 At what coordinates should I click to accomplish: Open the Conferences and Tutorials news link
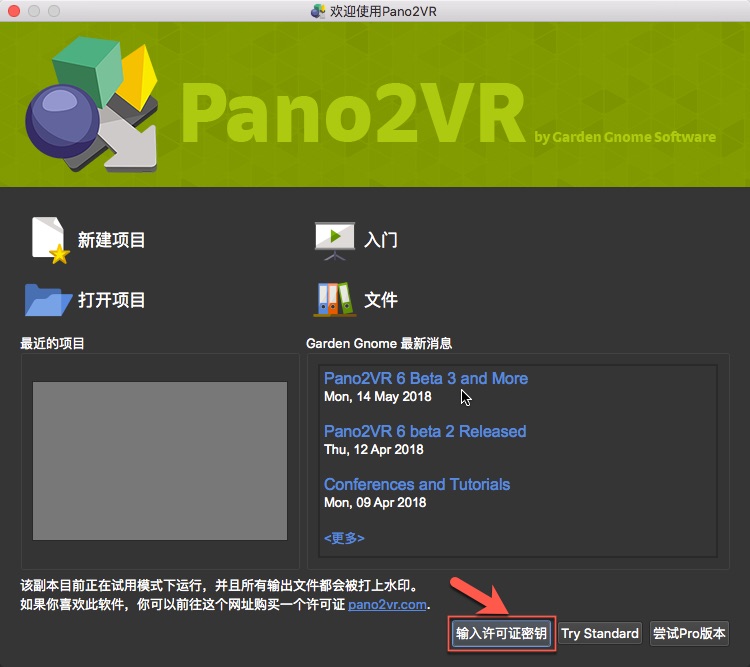(416, 485)
